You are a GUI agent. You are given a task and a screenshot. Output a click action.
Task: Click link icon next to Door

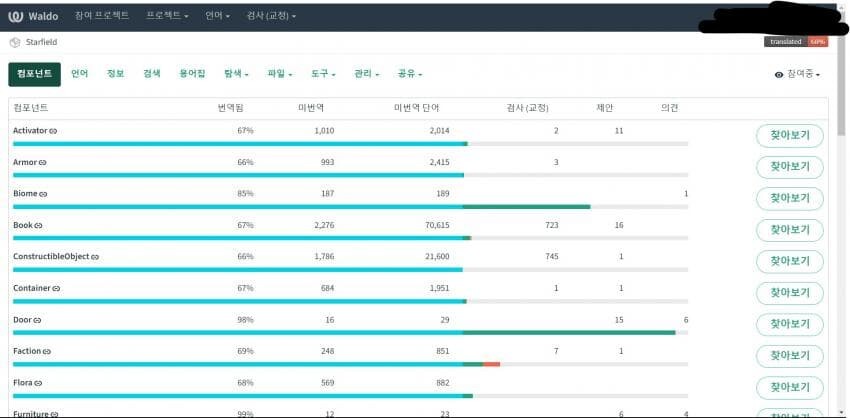37,320
